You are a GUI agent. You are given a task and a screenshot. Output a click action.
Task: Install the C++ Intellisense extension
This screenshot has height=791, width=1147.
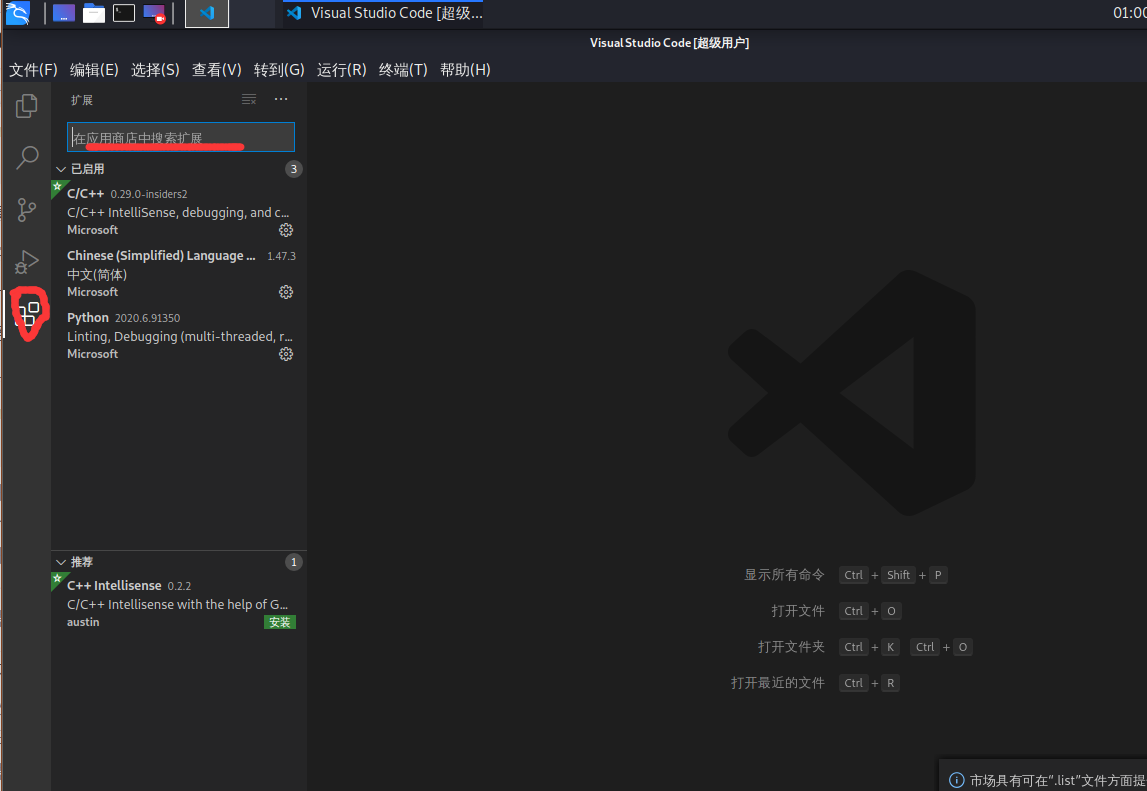click(279, 623)
